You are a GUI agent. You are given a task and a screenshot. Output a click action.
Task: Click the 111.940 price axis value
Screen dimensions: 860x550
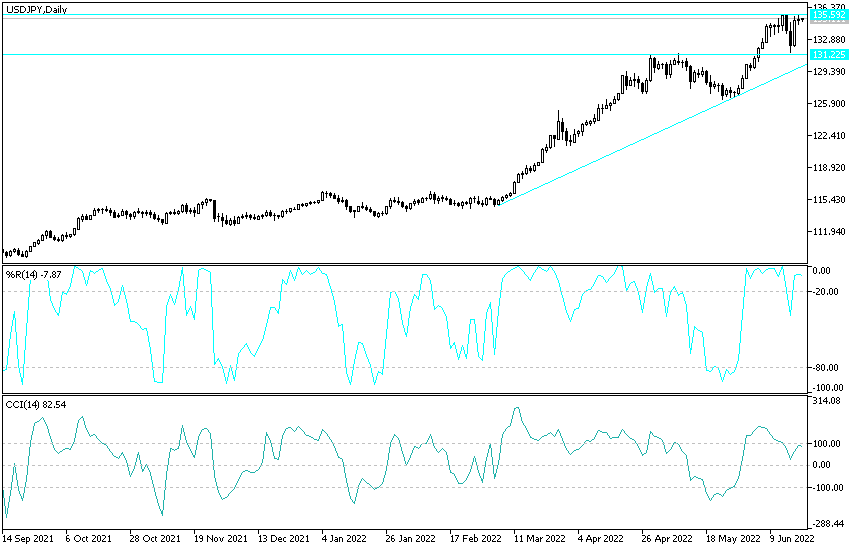click(829, 231)
